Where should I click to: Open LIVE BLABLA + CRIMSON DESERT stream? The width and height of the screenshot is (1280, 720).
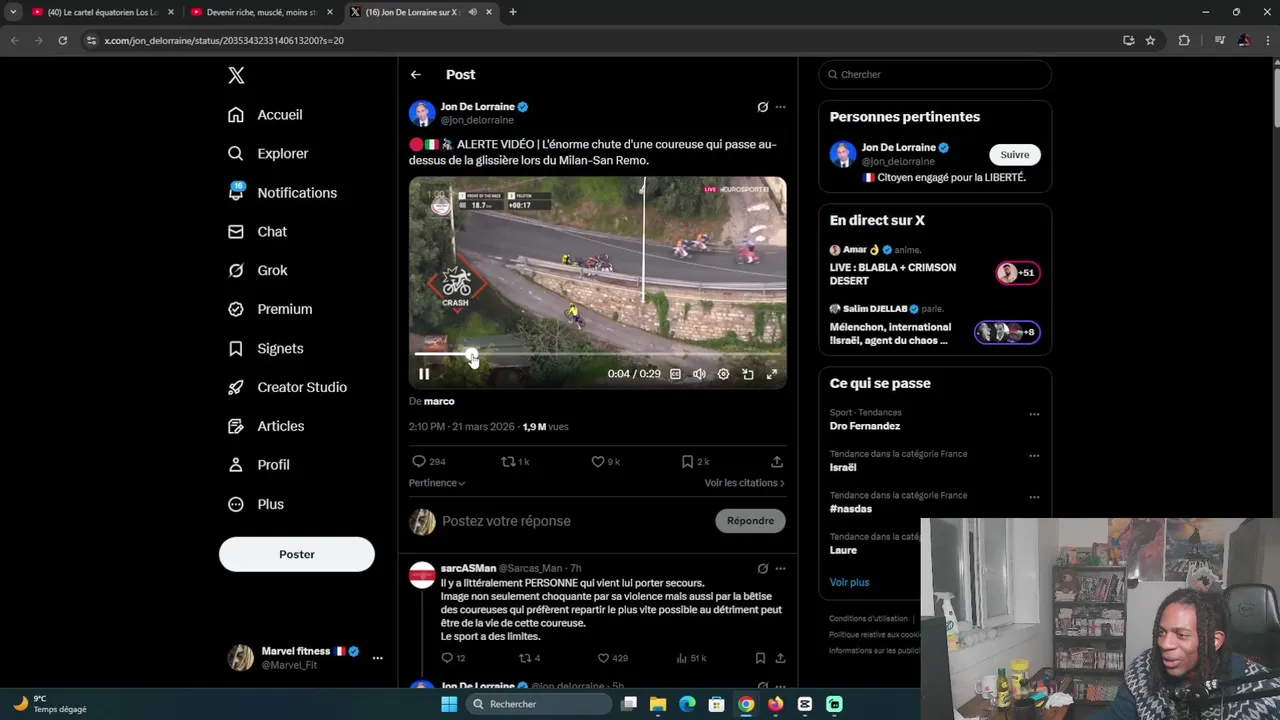point(934,266)
